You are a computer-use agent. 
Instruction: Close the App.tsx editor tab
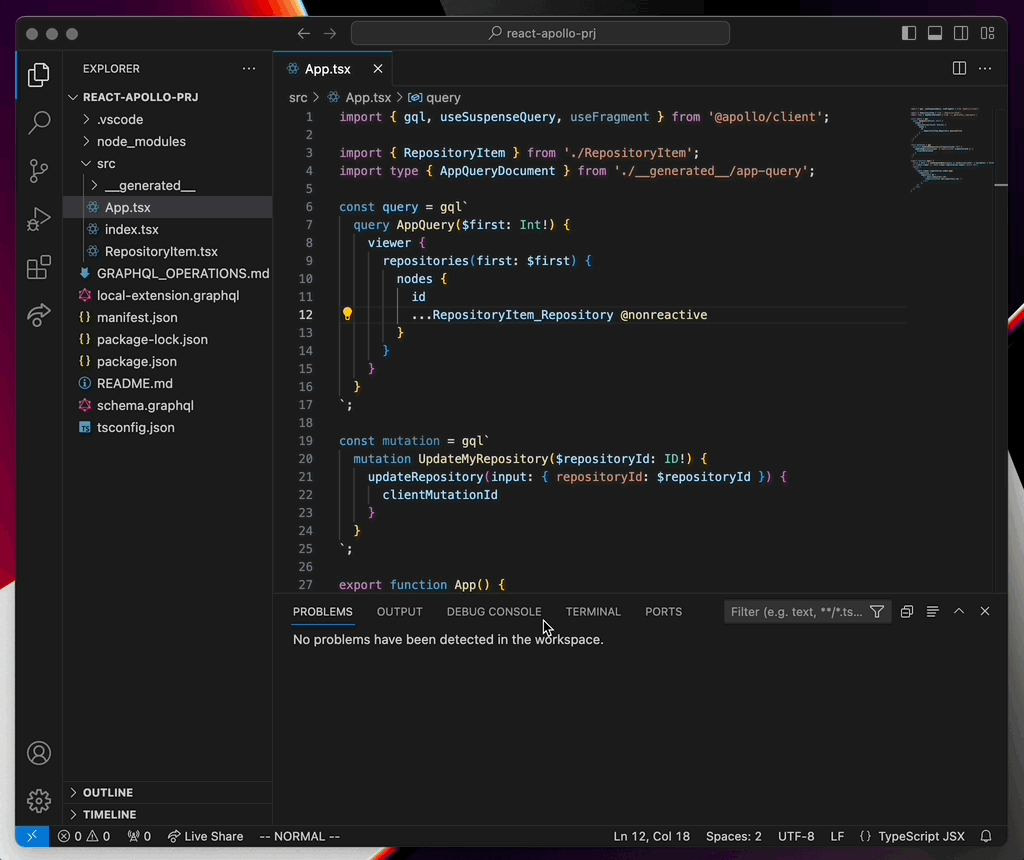(x=377, y=69)
